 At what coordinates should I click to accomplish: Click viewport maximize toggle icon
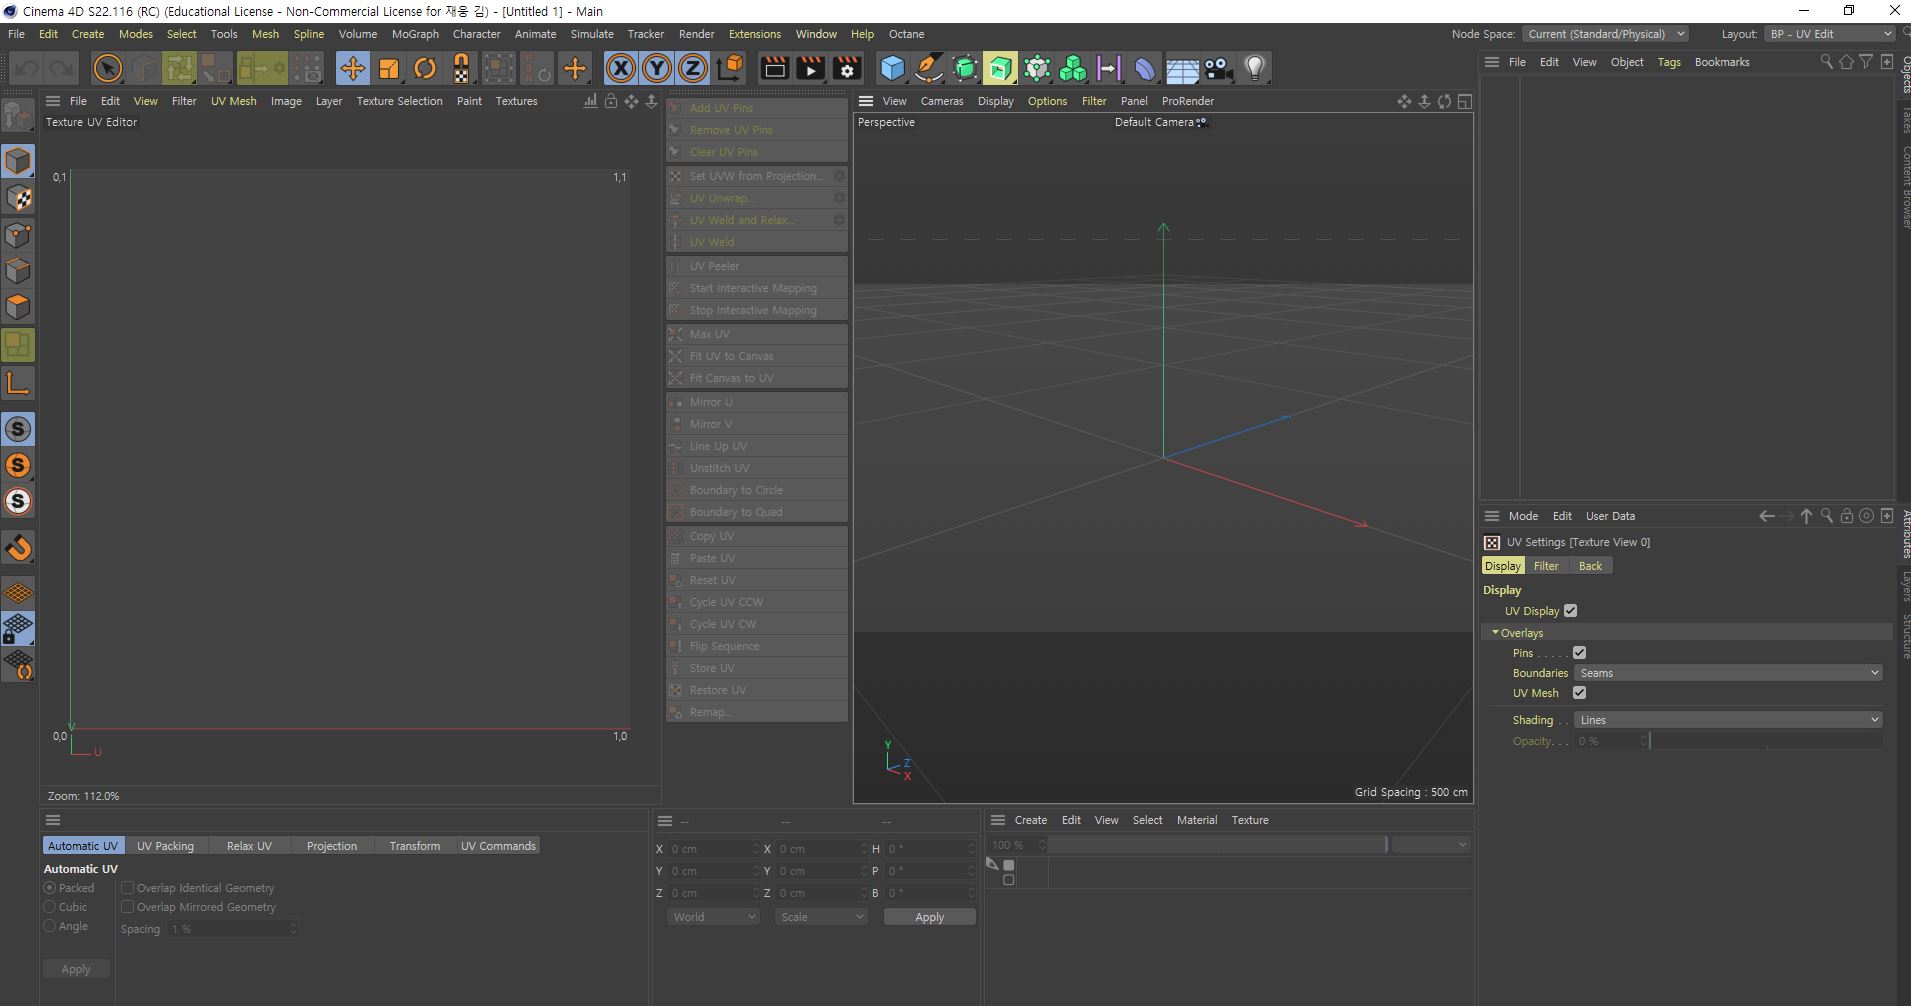pyautogui.click(x=1464, y=101)
